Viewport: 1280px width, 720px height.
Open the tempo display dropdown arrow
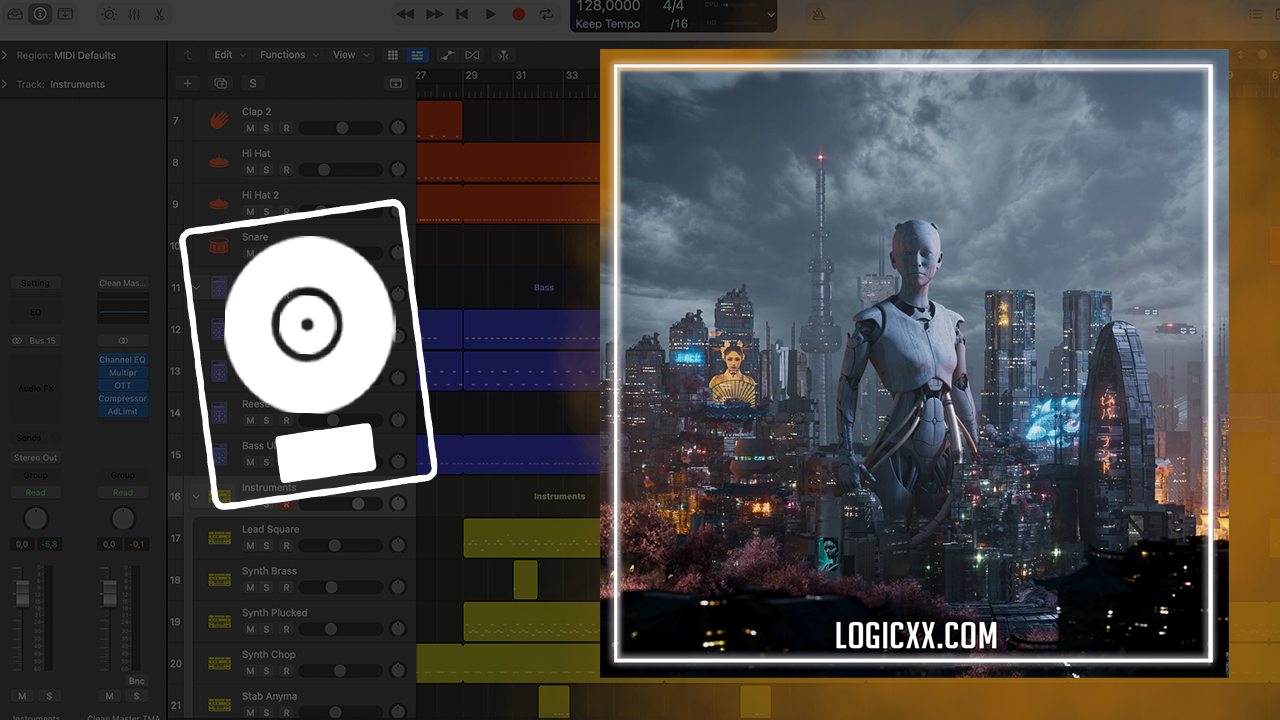tap(770, 15)
